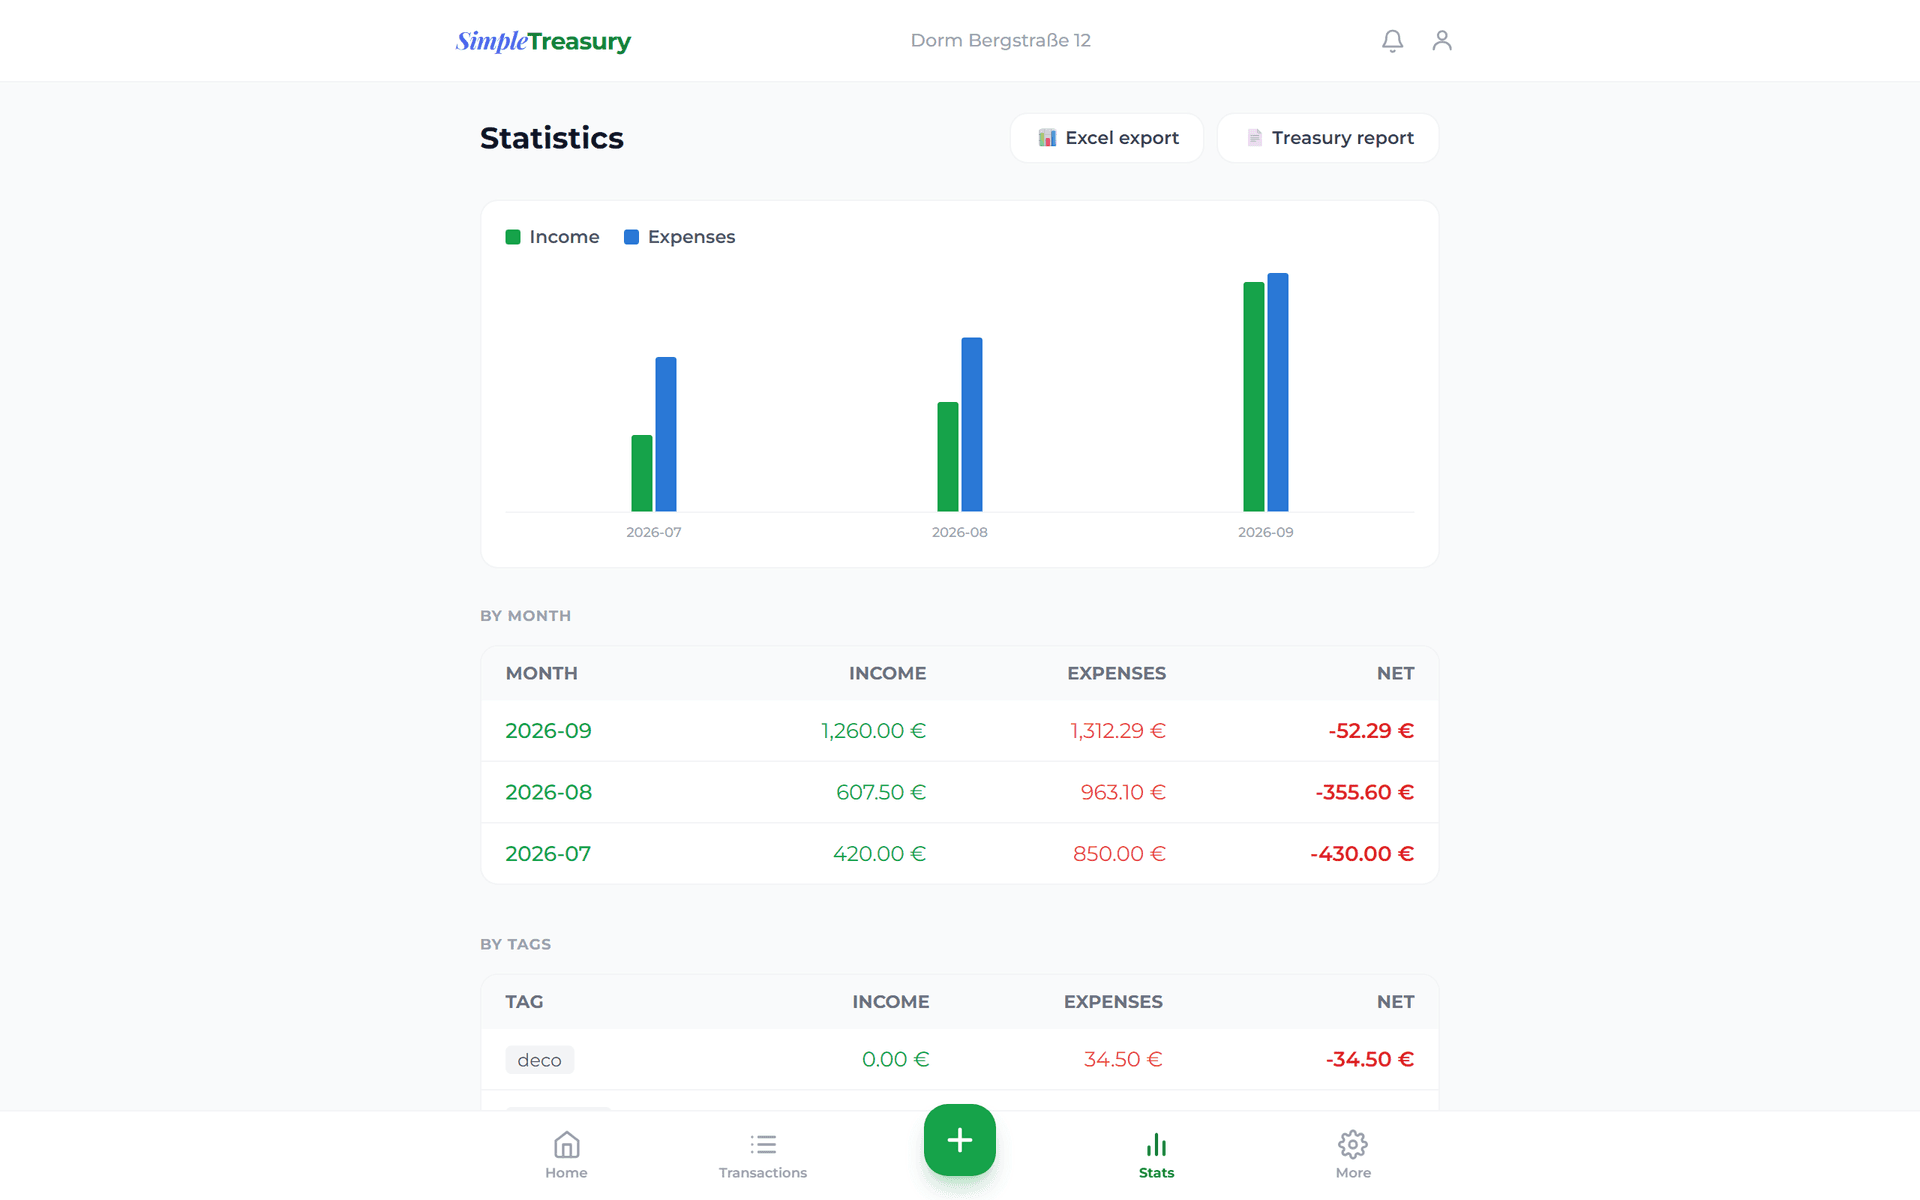Click the 0.00 € deco income value
The image size is (1920, 1200).
click(896, 1059)
